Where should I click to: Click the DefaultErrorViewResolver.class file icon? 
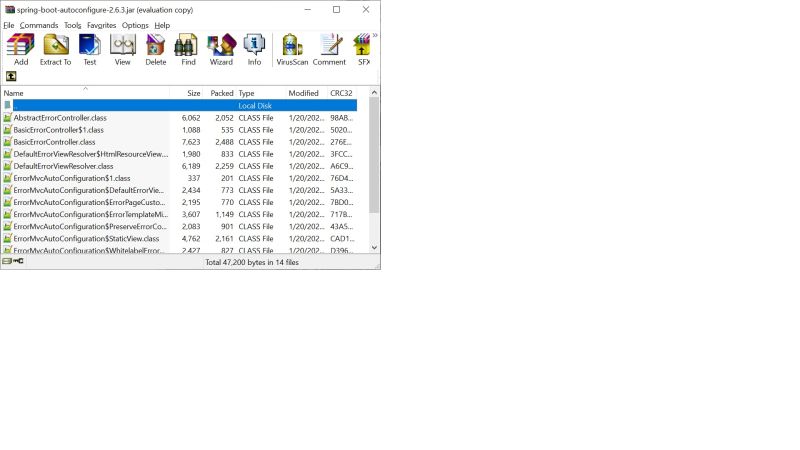pyautogui.click(x=7, y=166)
